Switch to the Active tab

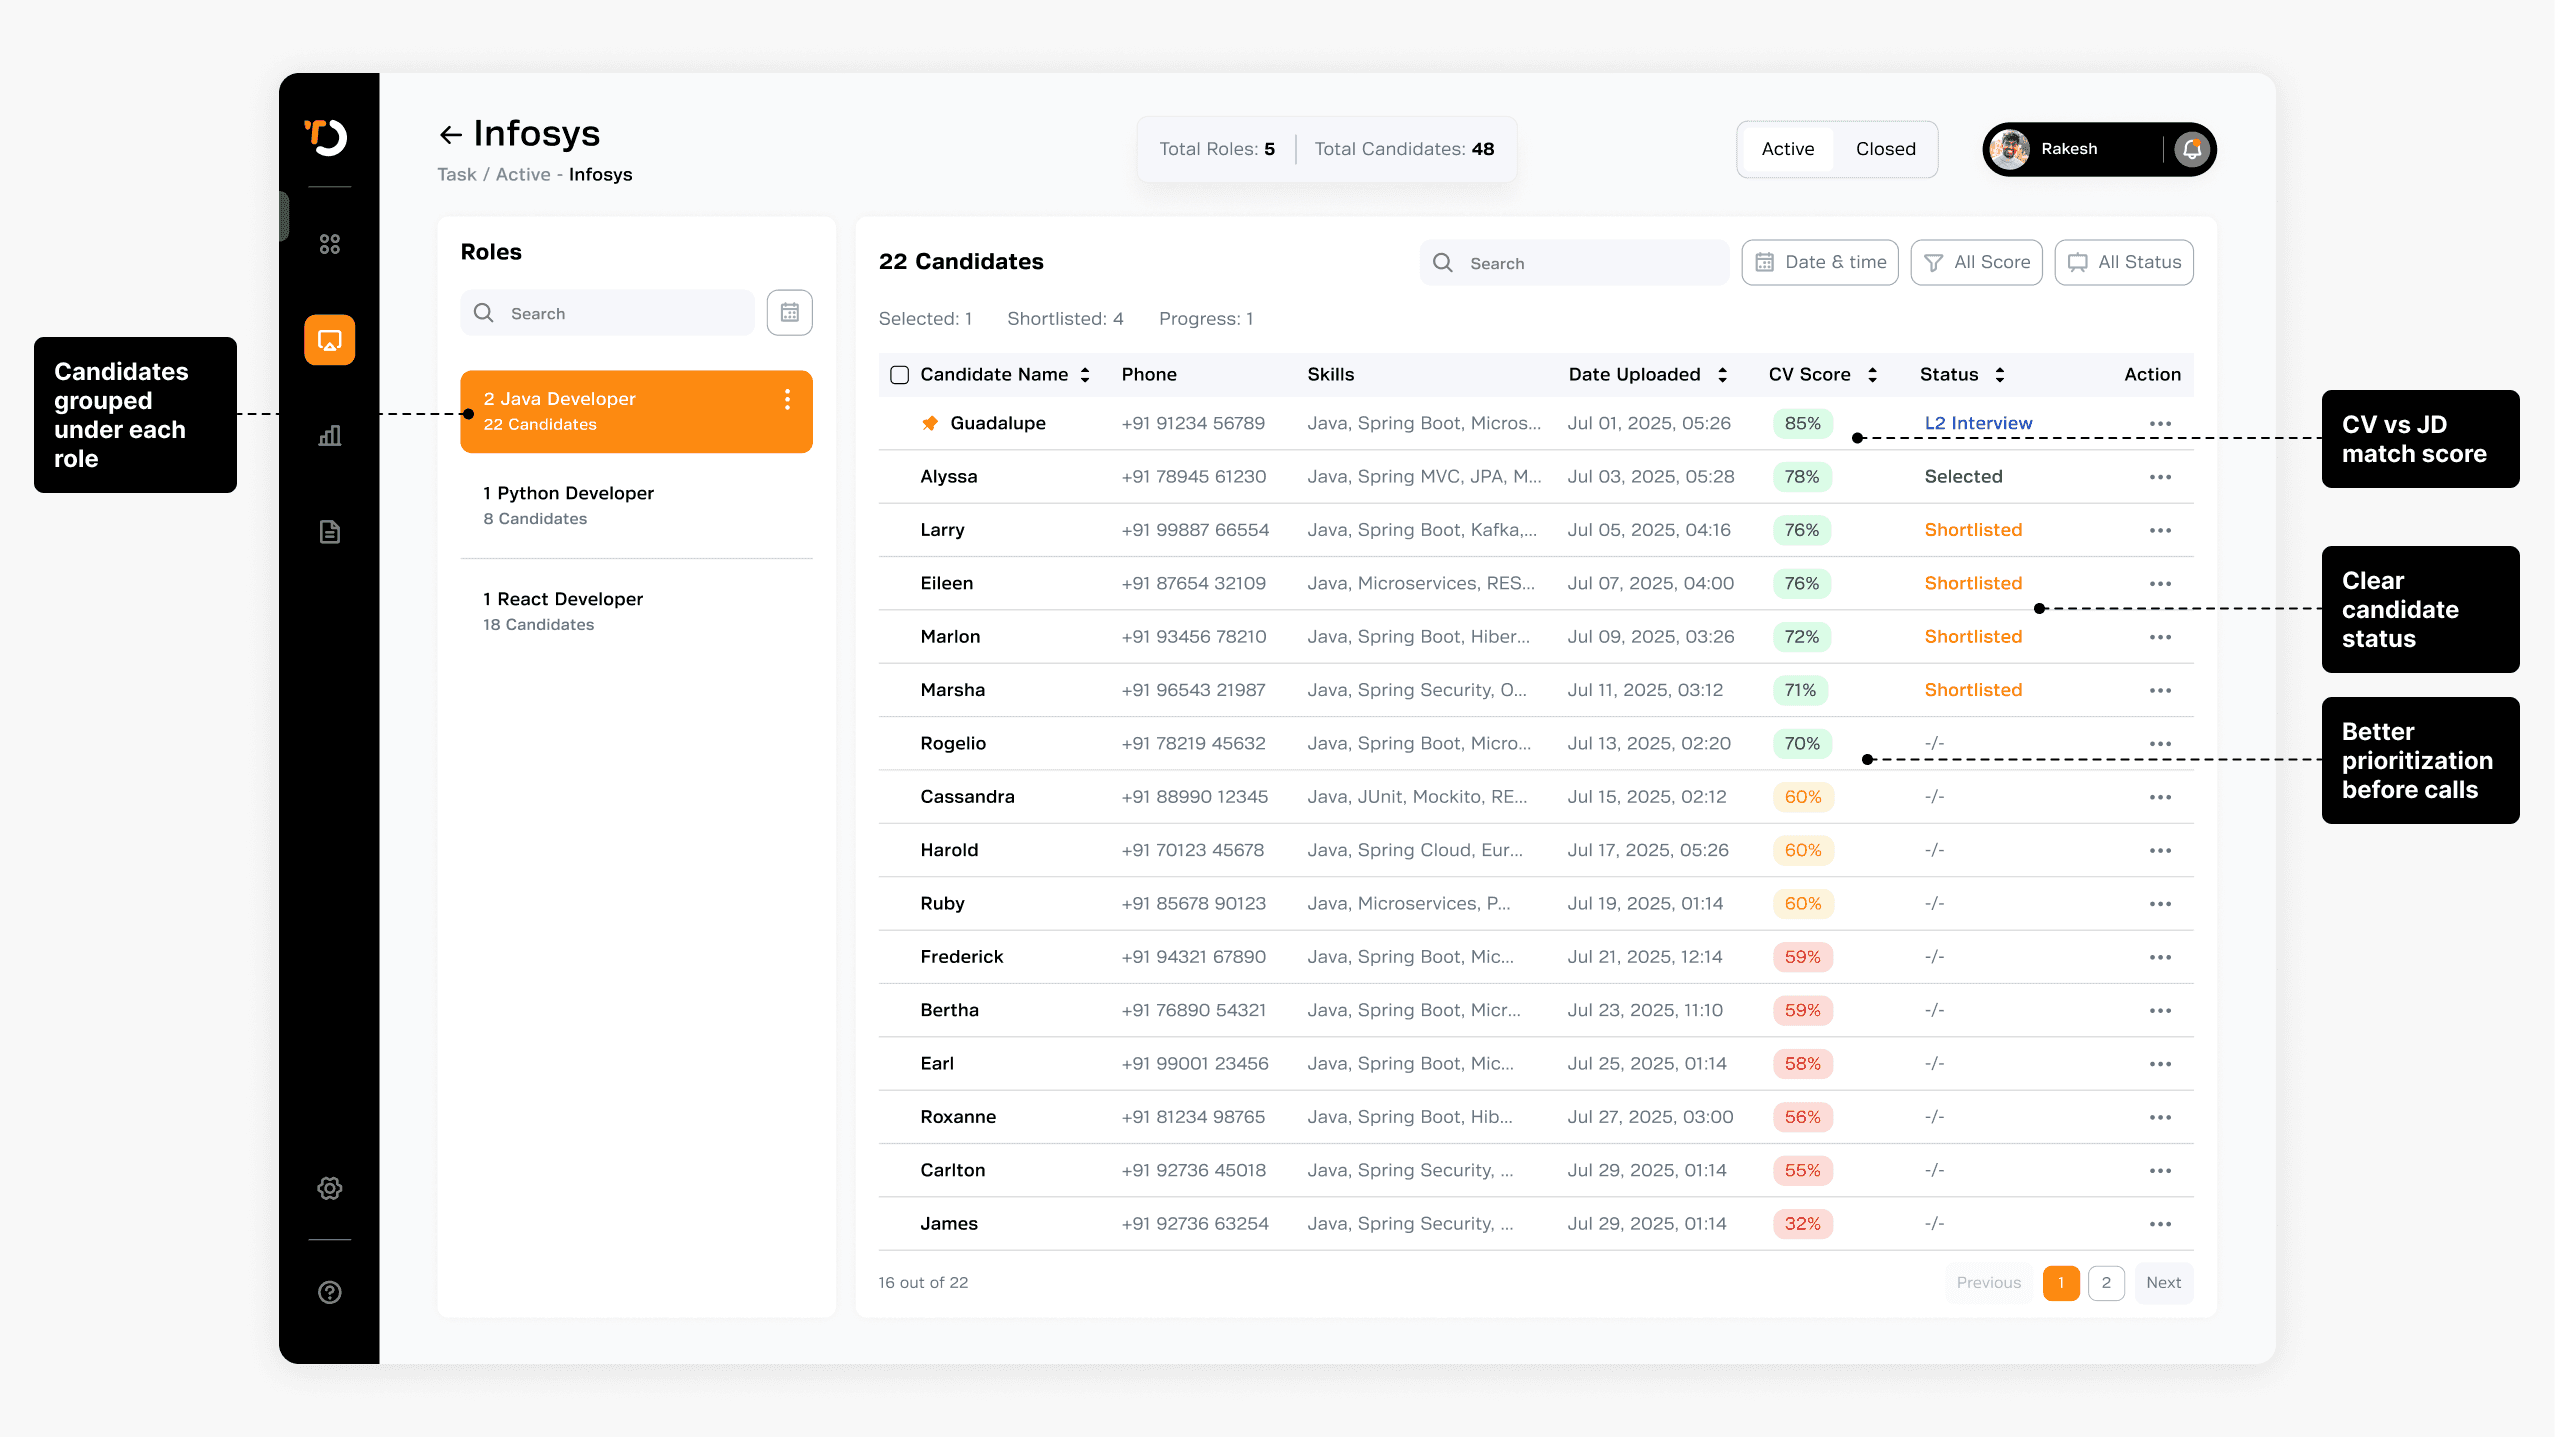coord(1787,149)
